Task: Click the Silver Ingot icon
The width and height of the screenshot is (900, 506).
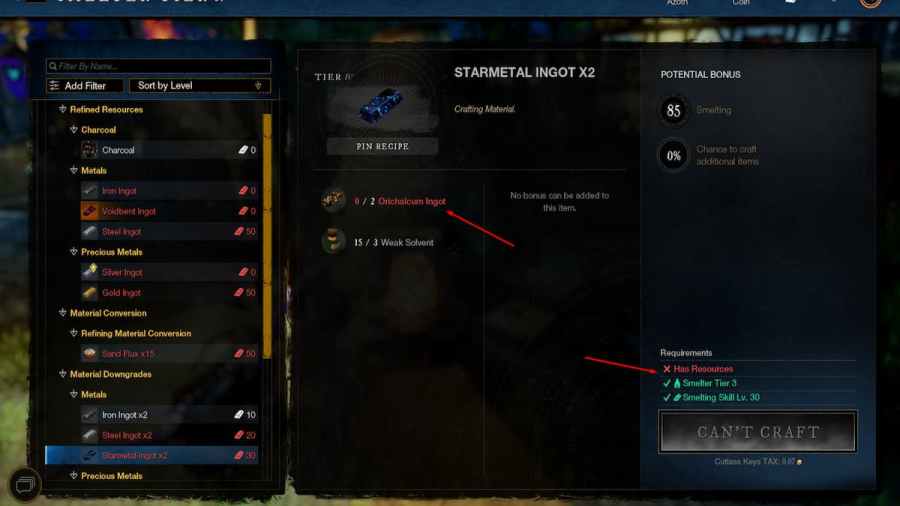Action: tap(89, 272)
